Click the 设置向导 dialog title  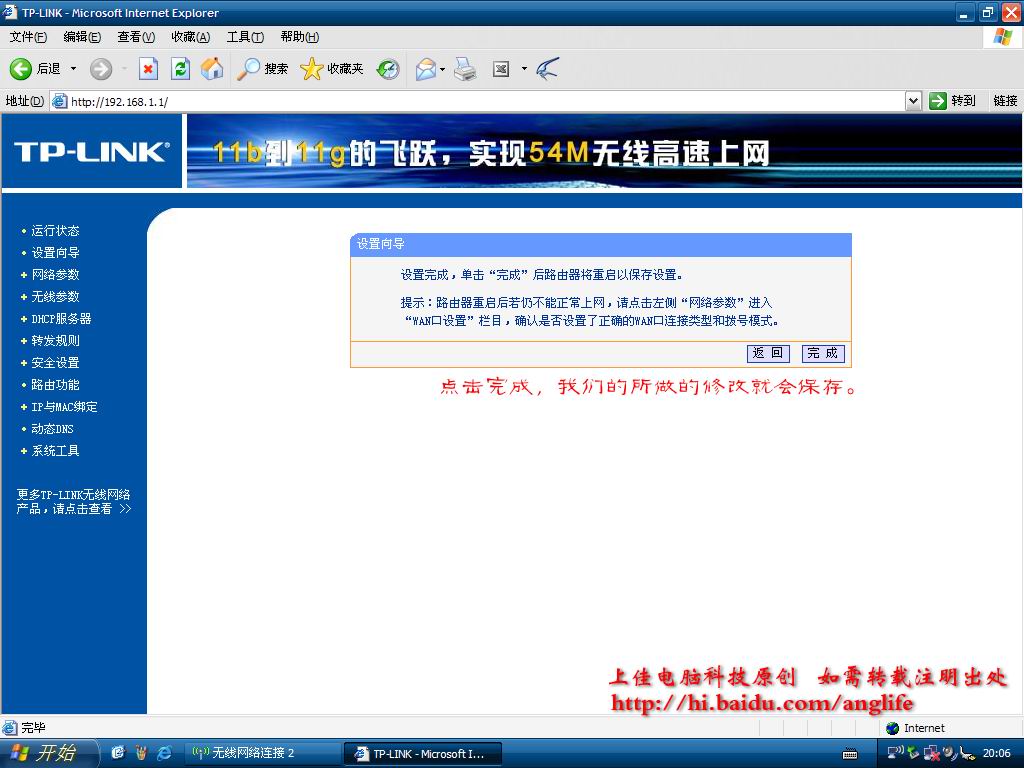tap(380, 244)
